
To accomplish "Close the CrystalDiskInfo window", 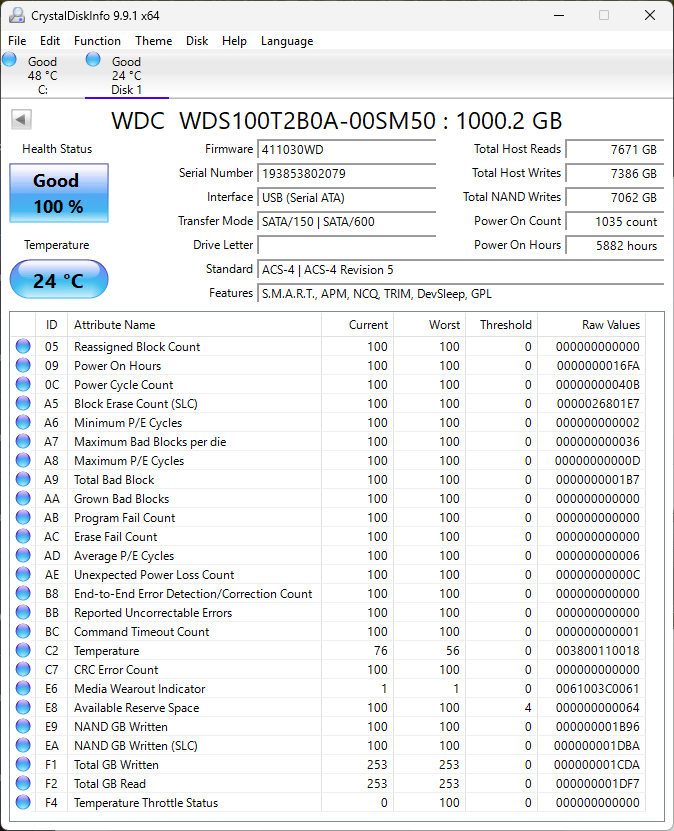I will coord(650,15).
